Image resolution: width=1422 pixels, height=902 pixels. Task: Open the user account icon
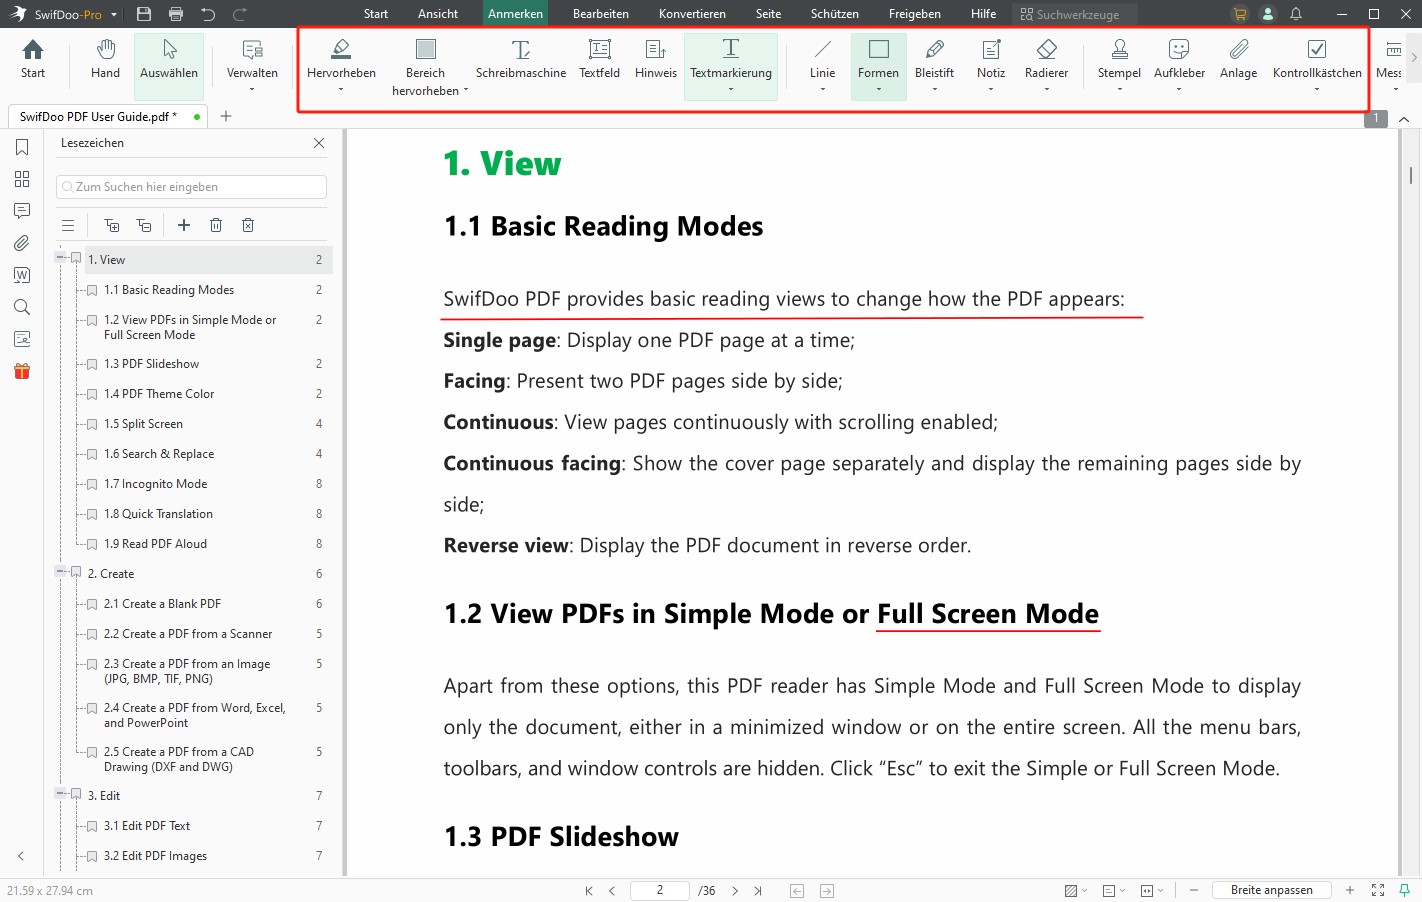coord(1268,14)
